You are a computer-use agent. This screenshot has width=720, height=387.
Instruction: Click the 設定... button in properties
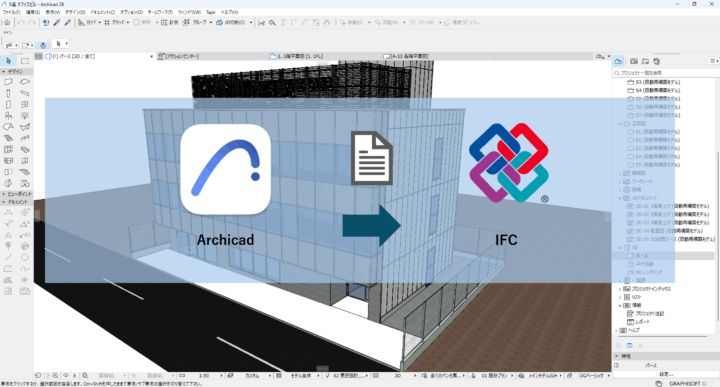pos(666,374)
